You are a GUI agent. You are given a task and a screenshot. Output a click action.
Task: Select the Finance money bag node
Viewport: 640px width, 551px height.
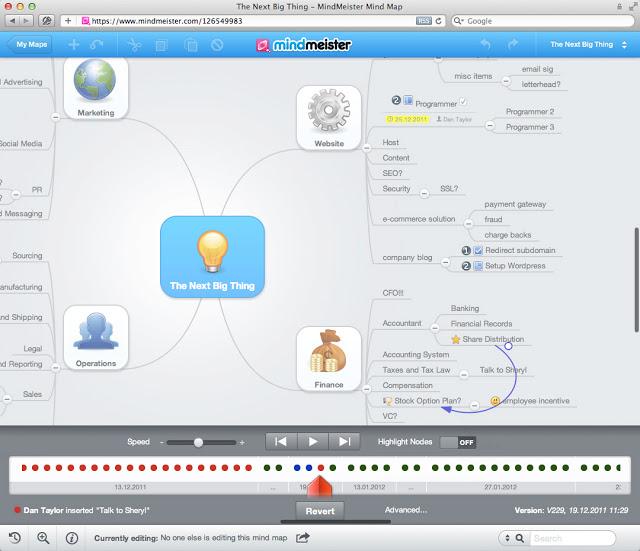pyautogui.click(x=329, y=359)
